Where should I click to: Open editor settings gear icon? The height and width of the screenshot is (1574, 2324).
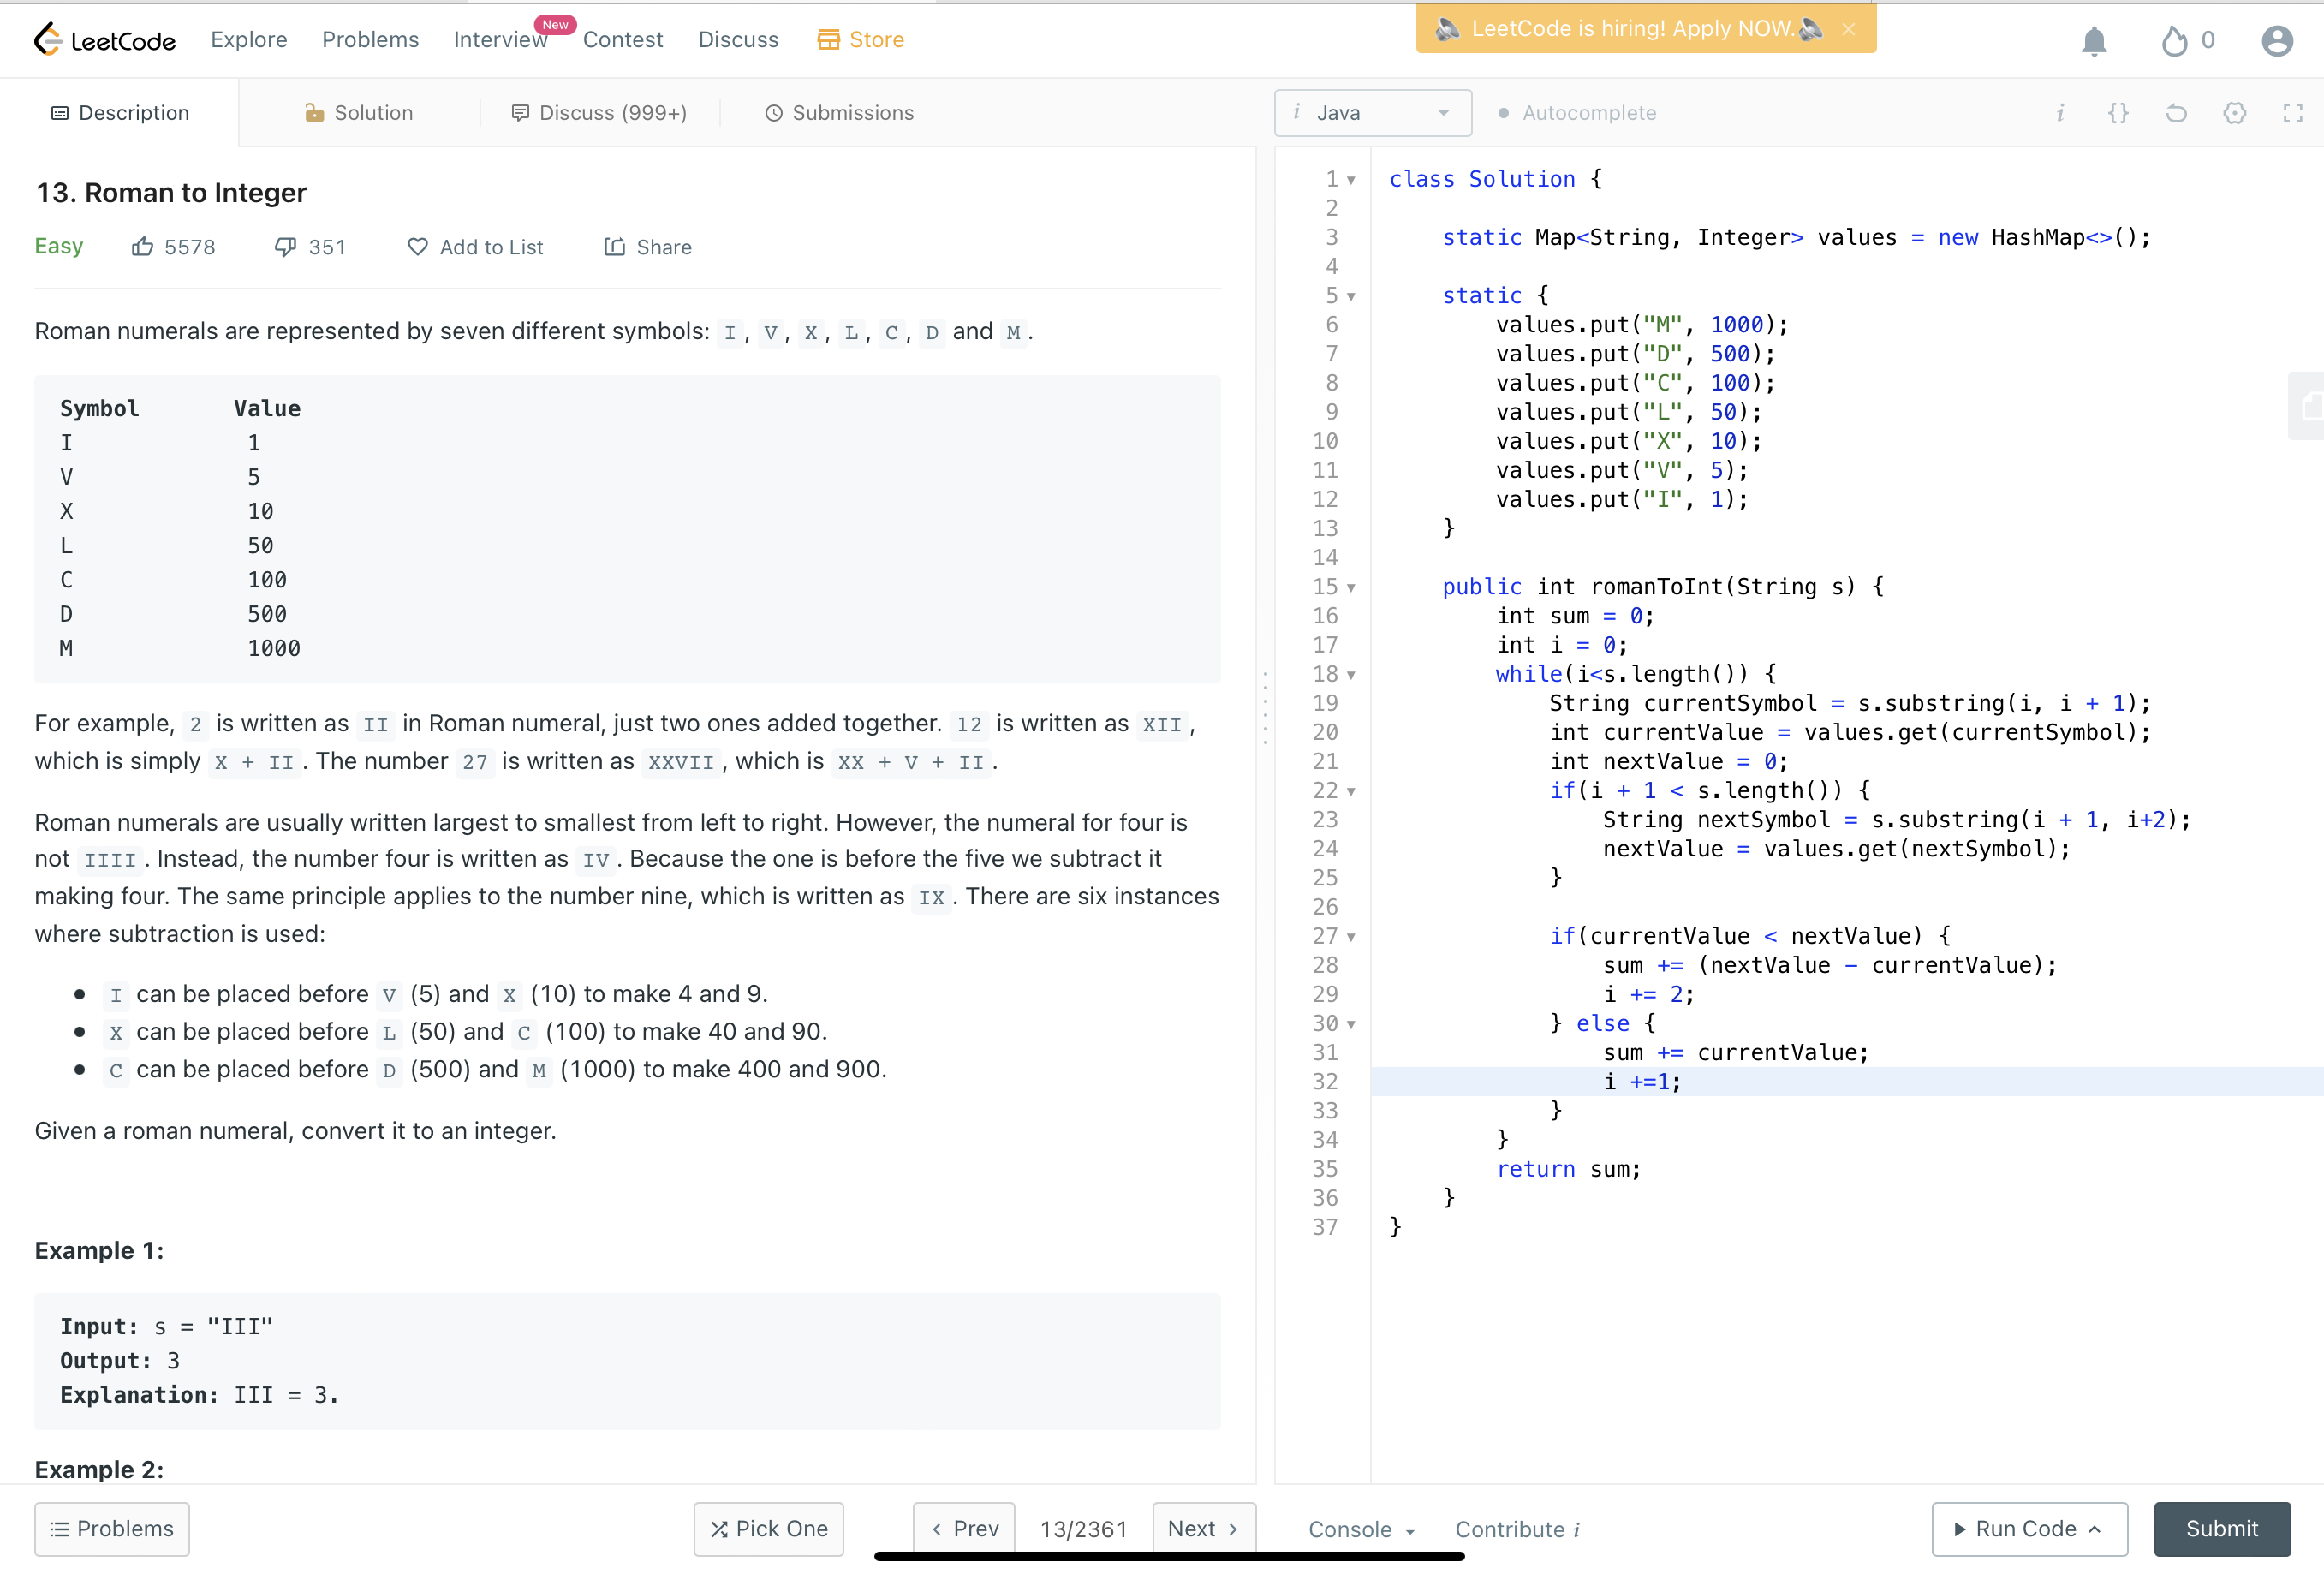(x=2234, y=113)
